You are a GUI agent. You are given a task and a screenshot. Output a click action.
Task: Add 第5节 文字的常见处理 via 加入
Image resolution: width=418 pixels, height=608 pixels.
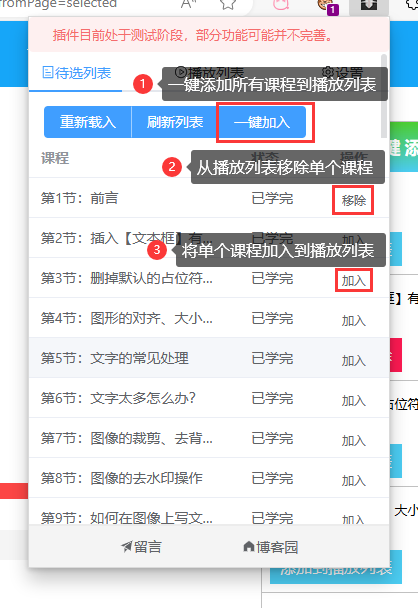[x=354, y=360]
